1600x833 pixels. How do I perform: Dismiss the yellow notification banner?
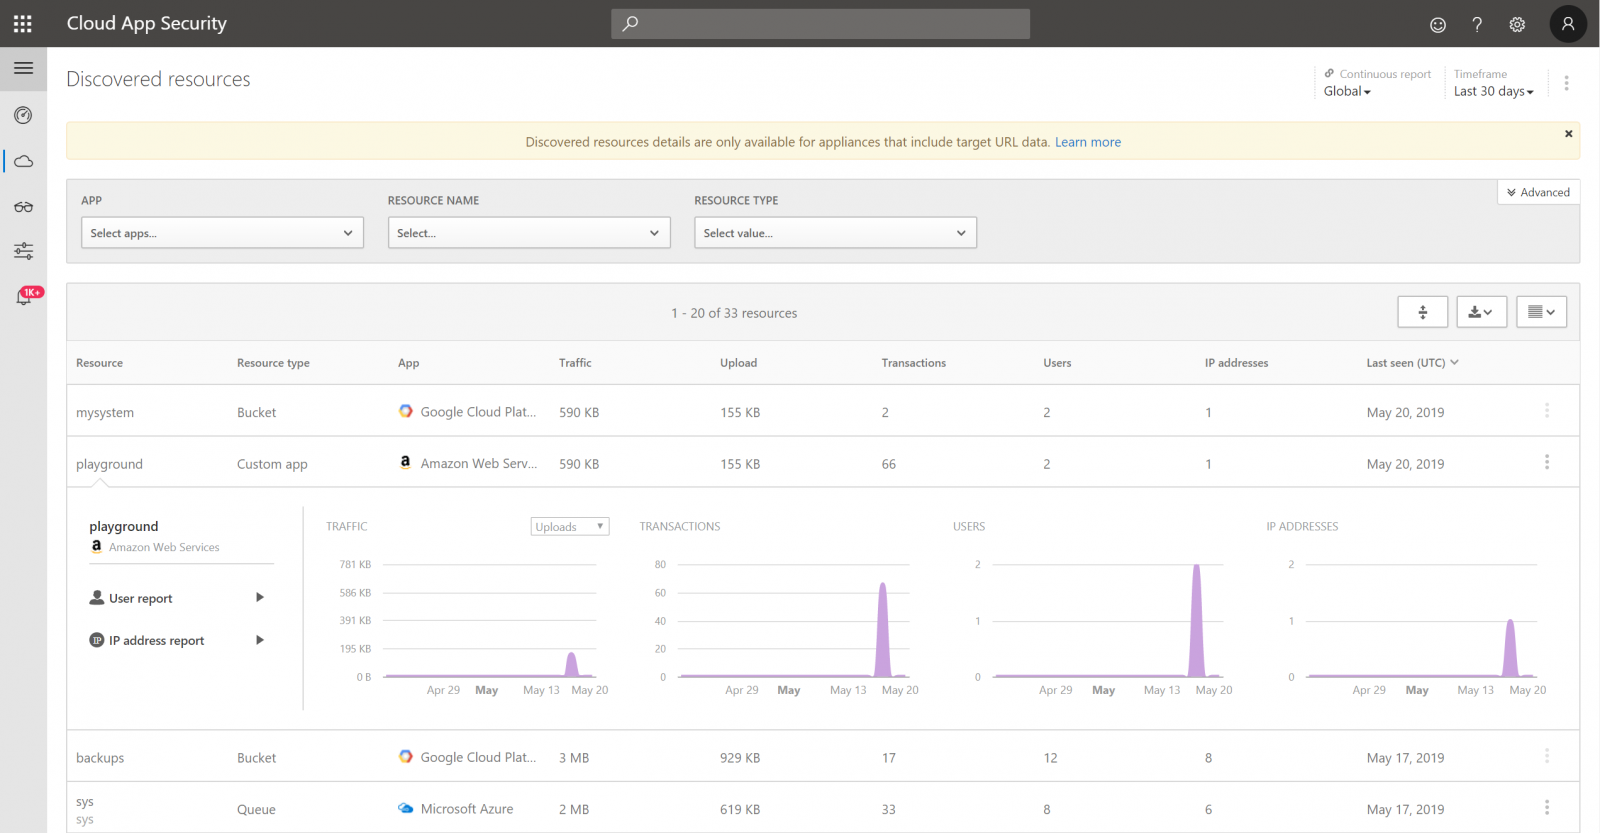tap(1568, 134)
